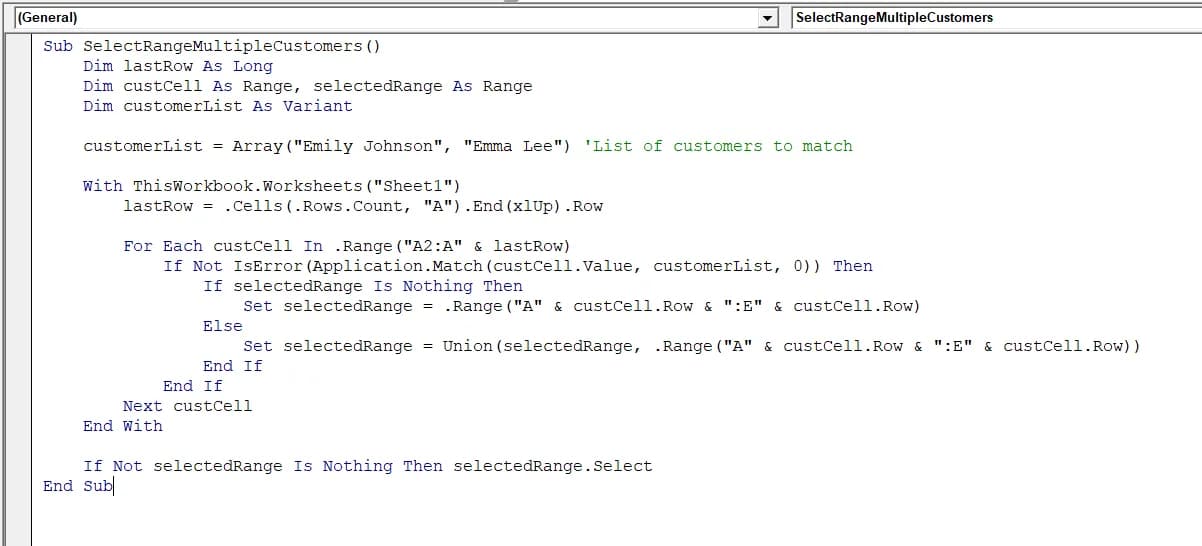
Task: Click the first 'Set selectedRange = .Range' line
Action: (x=582, y=306)
